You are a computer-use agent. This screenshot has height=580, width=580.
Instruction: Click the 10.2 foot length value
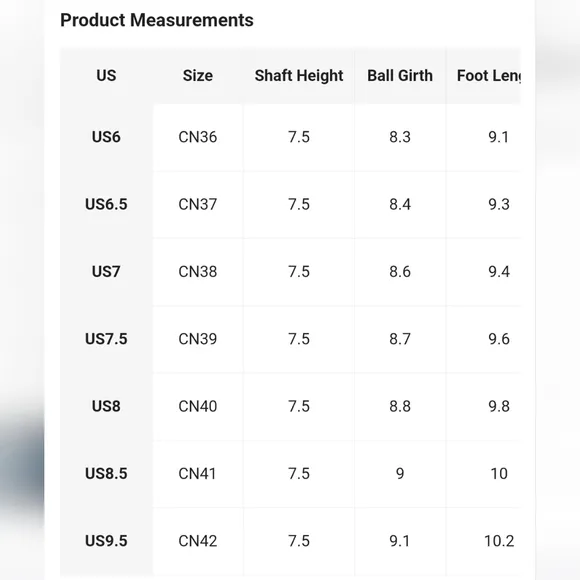[x=499, y=541]
